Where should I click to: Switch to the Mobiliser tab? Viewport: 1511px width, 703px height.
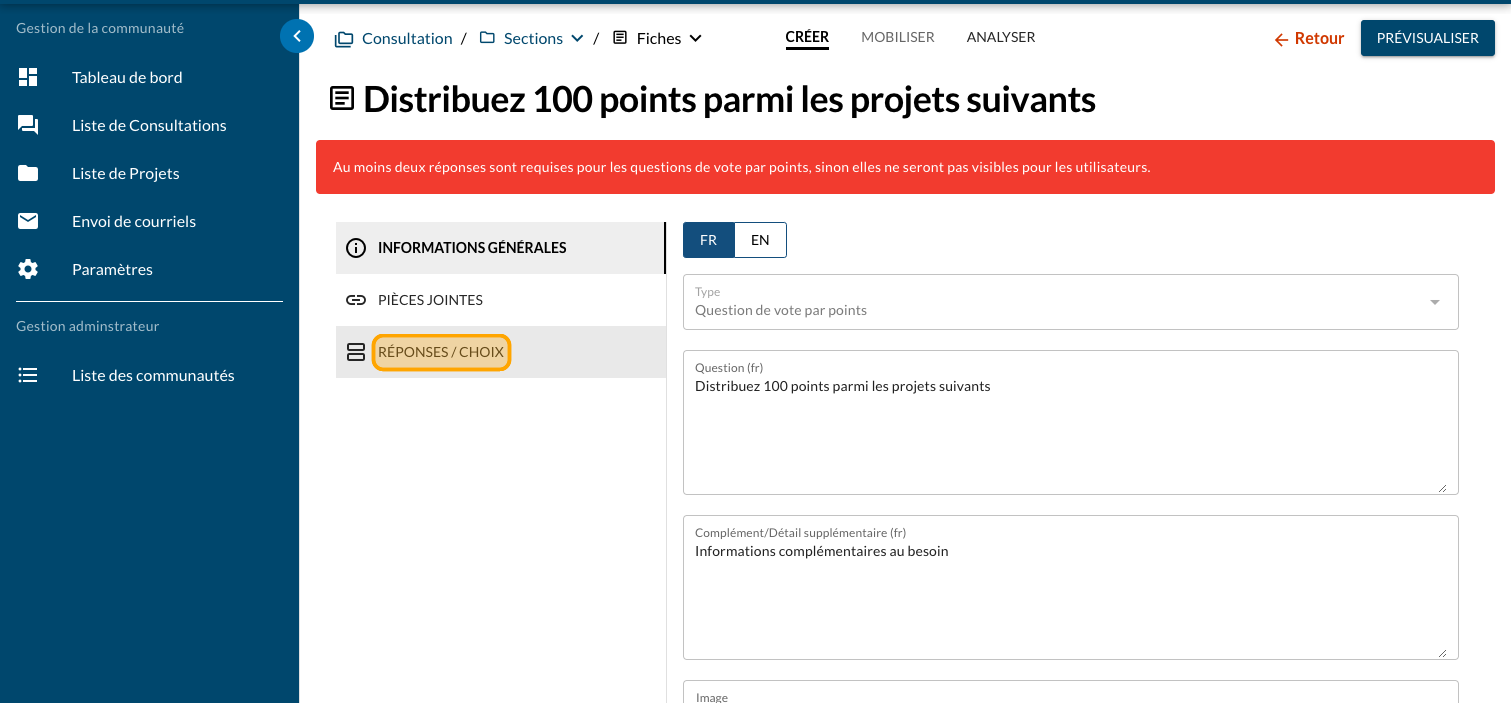(x=897, y=37)
